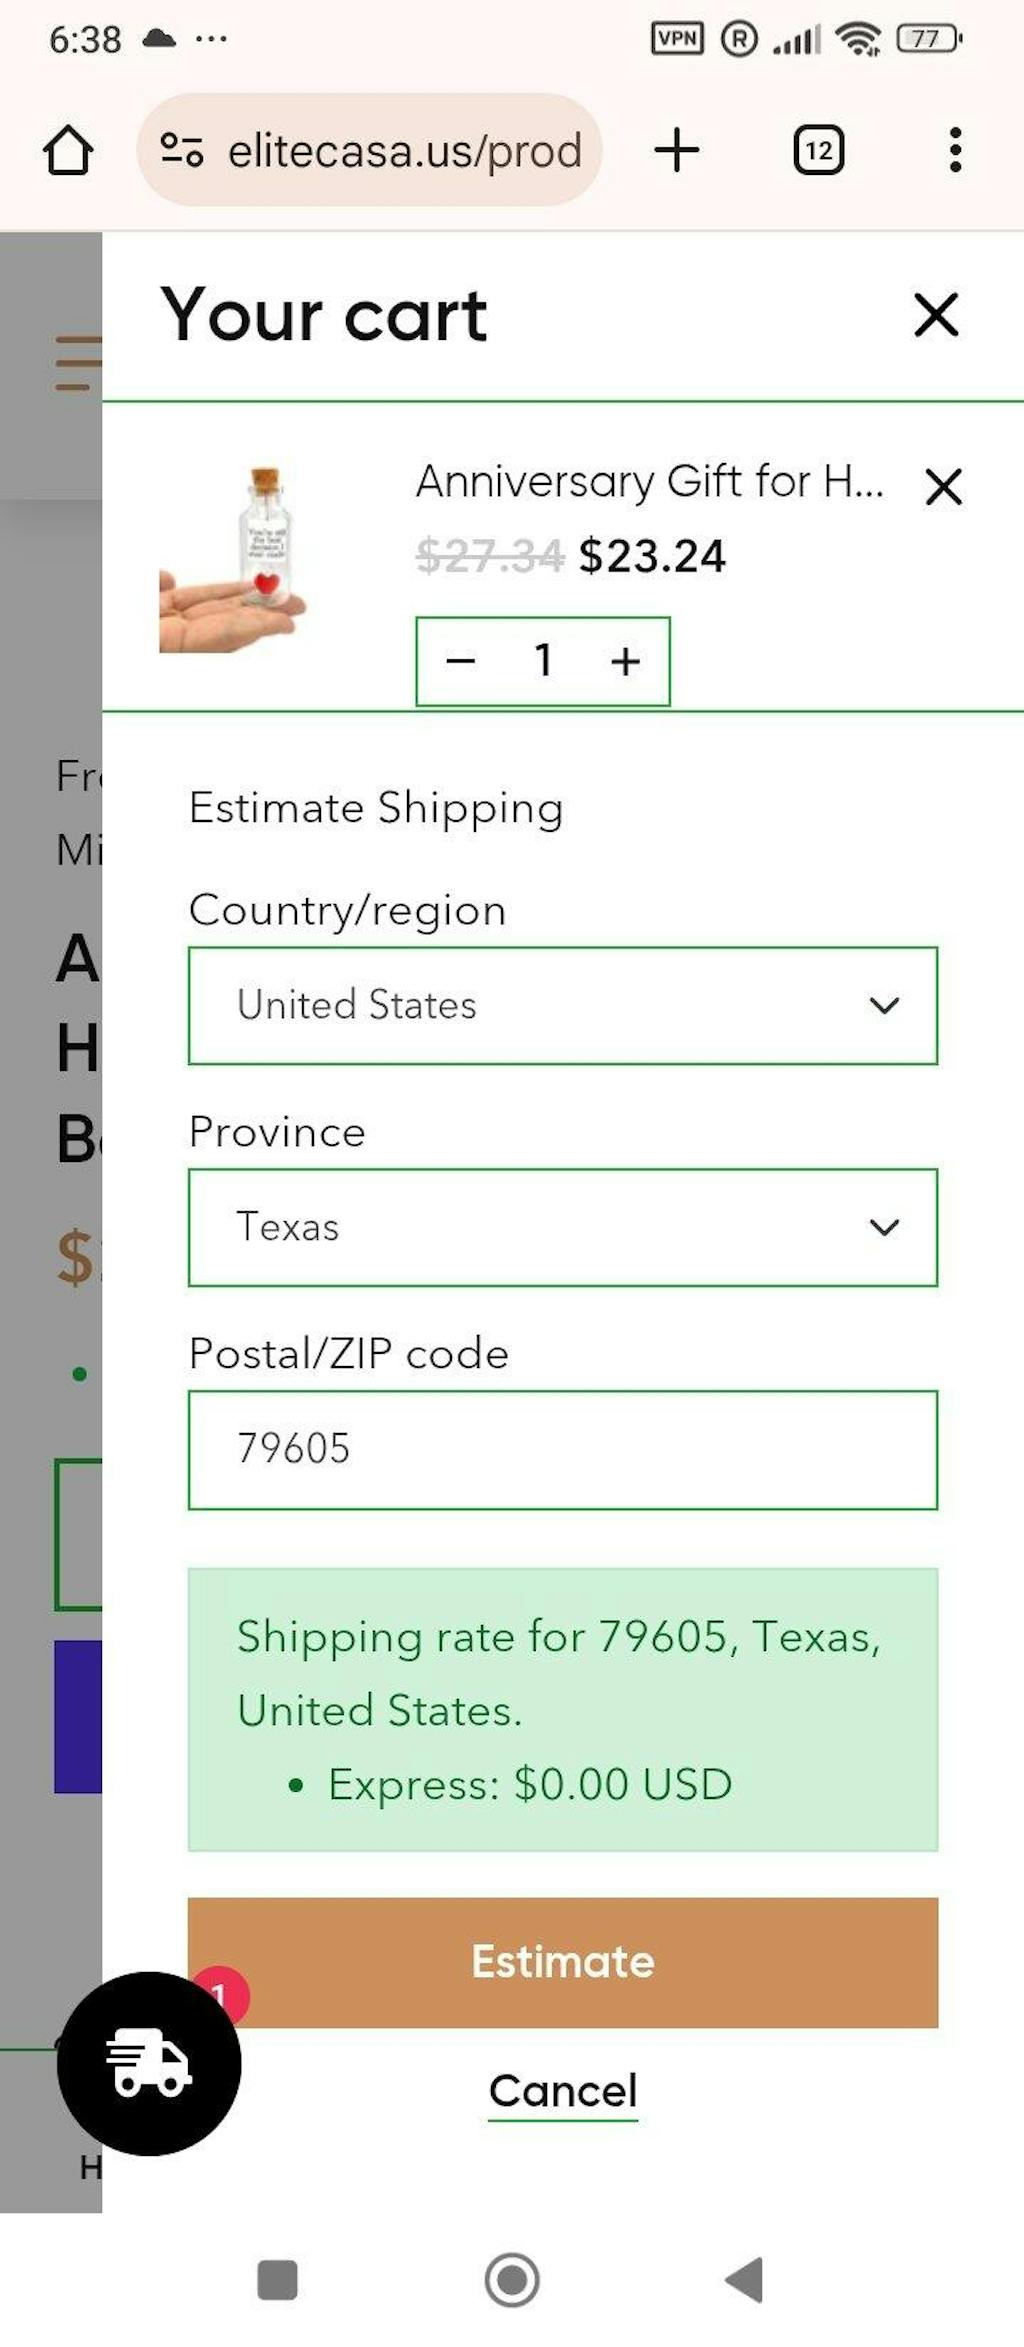Image resolution: width=1024 pixels, height=2347 pixels.
Task: Open the tab switcher showing 12 tabs
Action: click(x=818, y=151)
